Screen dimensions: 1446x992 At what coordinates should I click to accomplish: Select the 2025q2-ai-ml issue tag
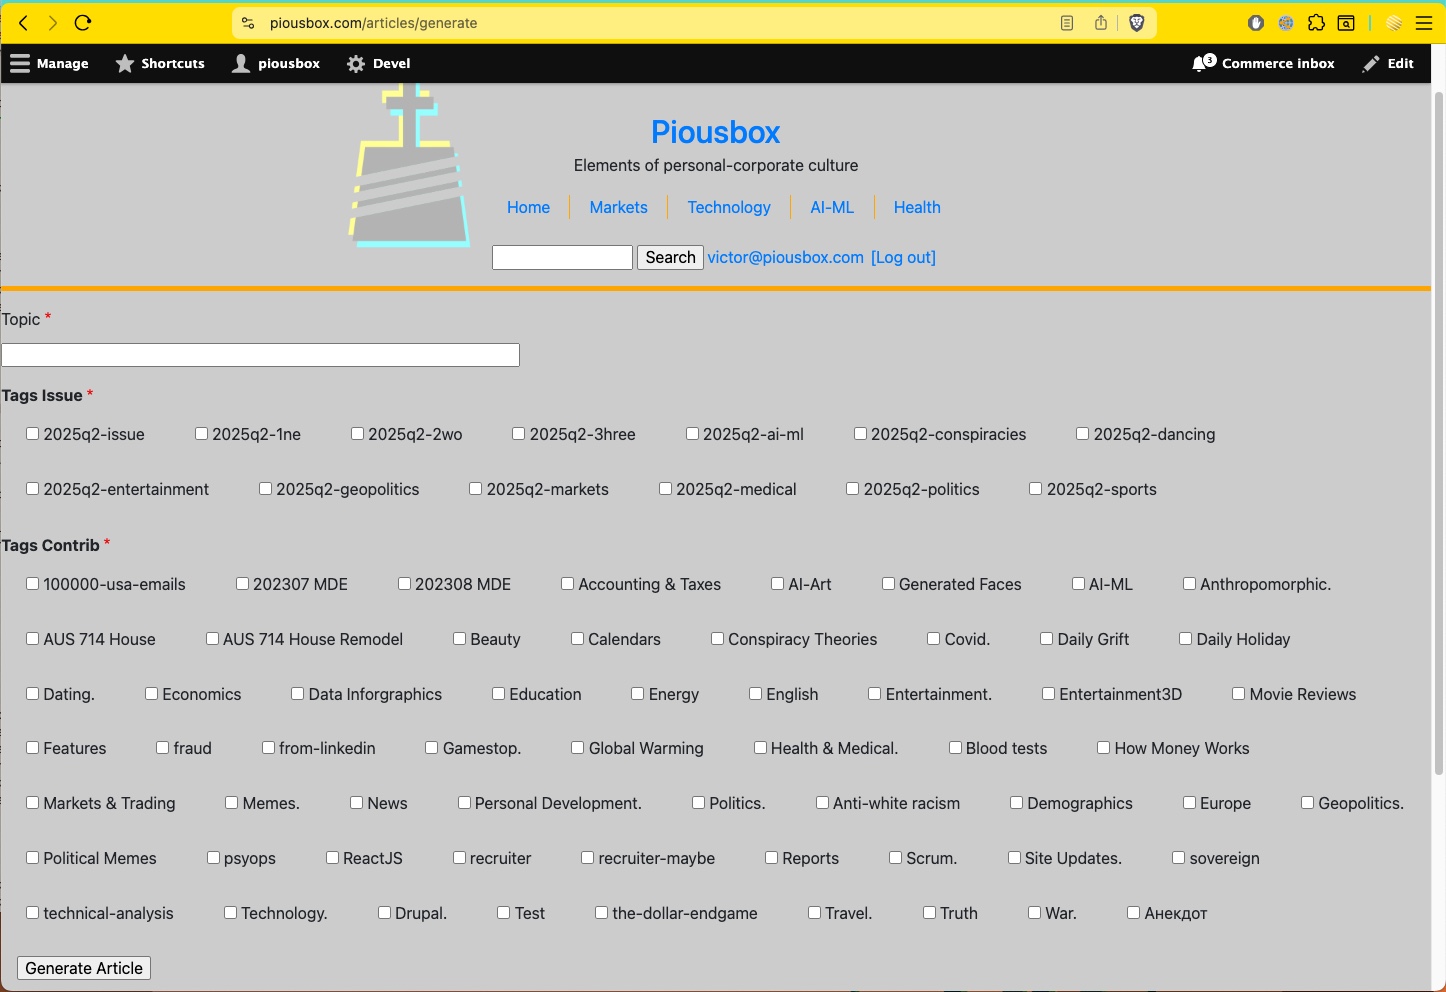pyautogui.click(x=692, y=433)
